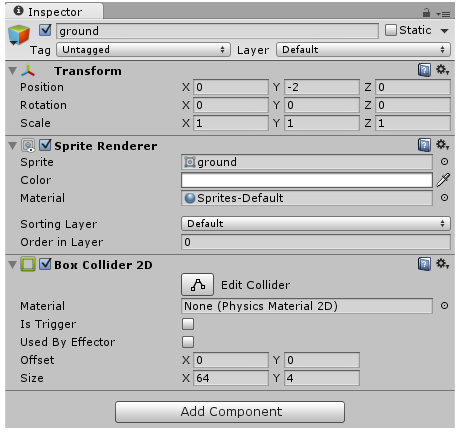Image resolution: width=460 pixels, height=432 pixels.
Task: Collapse the Transform component
Action: point(13,71)
